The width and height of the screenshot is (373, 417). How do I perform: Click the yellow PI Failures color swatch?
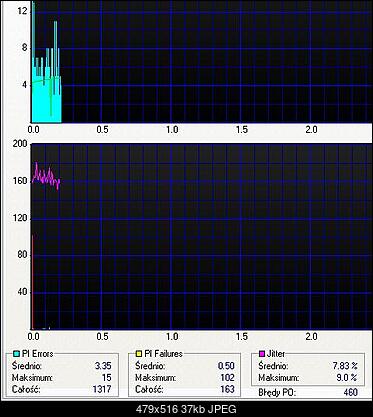tap(139, 354)
